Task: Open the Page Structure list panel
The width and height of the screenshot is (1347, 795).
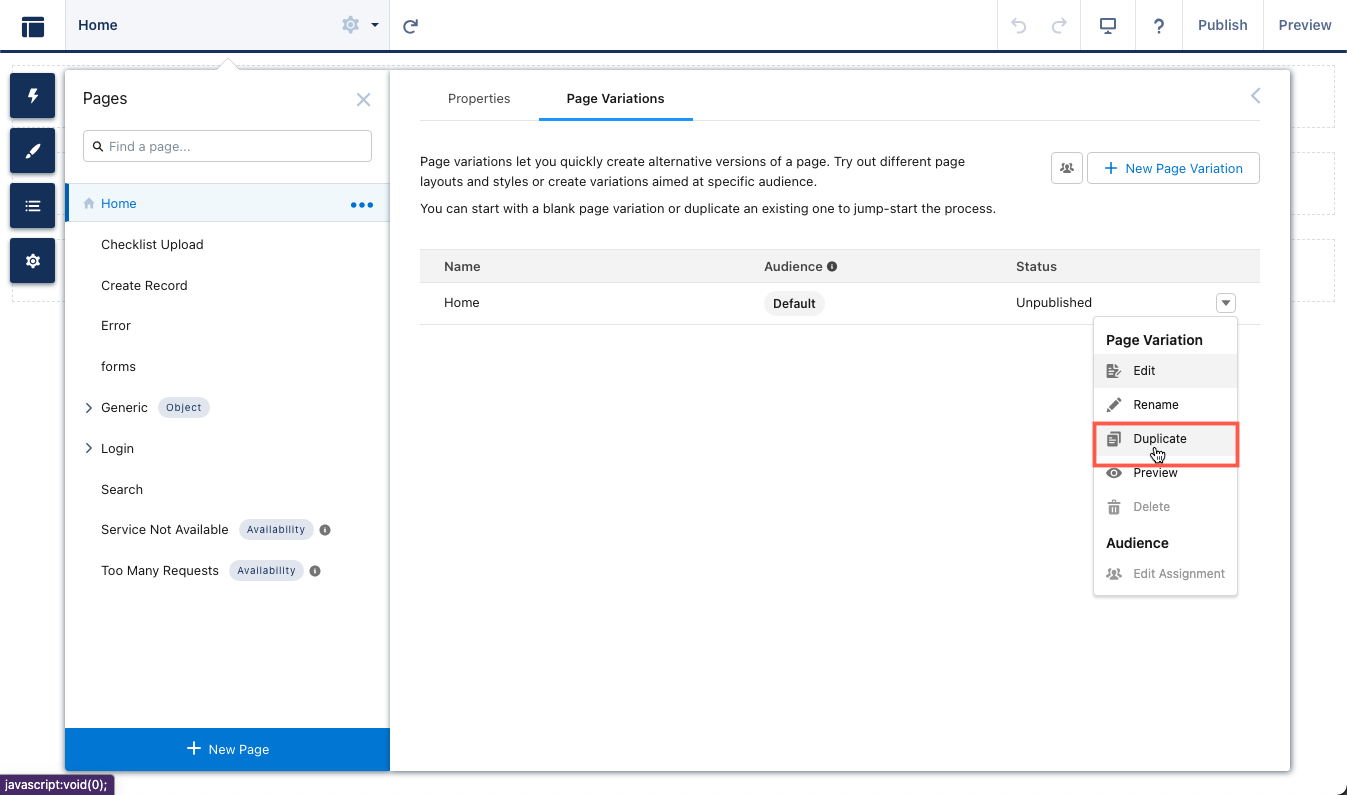Action: [x=33, y=206]
